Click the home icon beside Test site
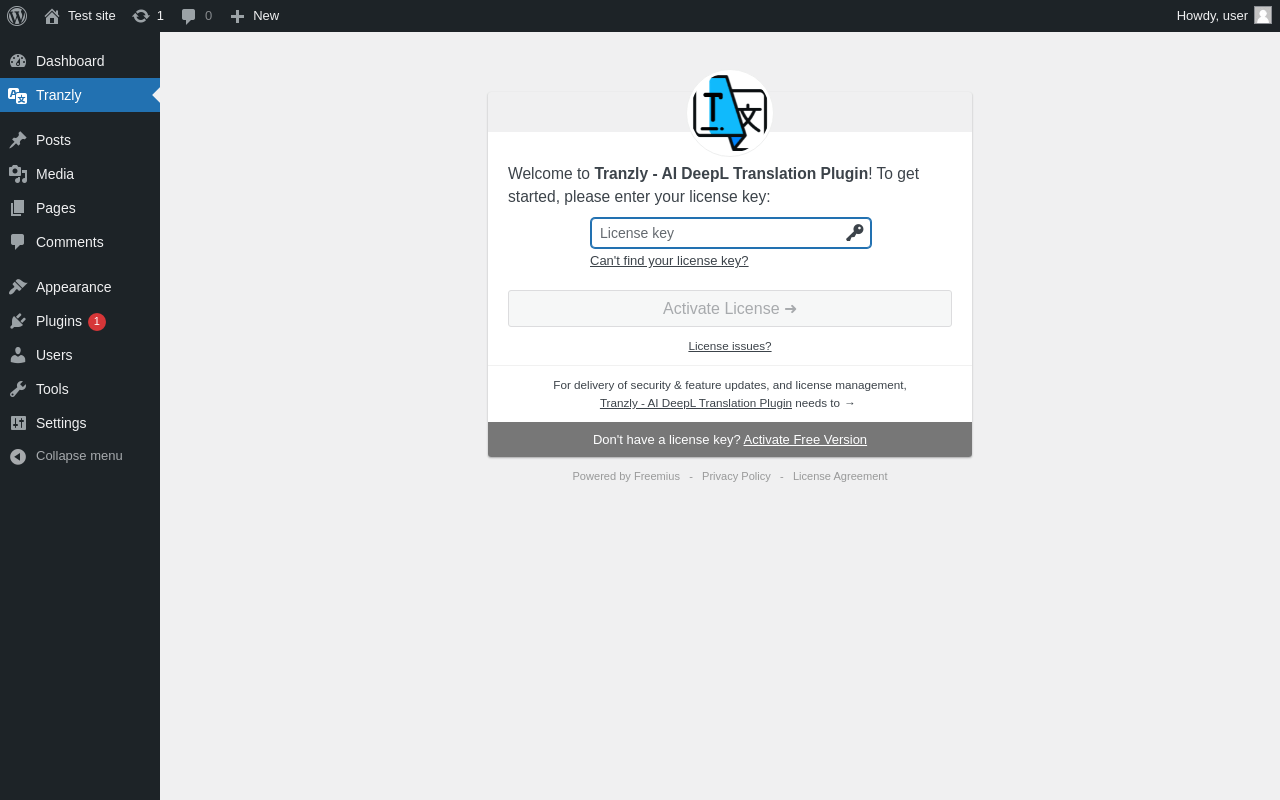Screen dimensions: 1280x800 click(52, 16)
